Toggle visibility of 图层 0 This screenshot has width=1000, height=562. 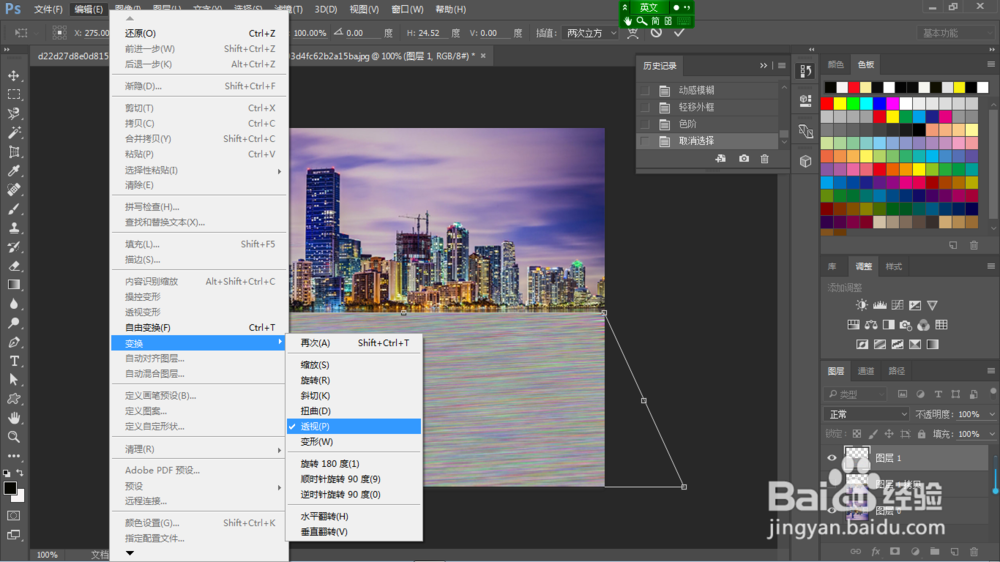pyautogui.click(x=832, y=510)
